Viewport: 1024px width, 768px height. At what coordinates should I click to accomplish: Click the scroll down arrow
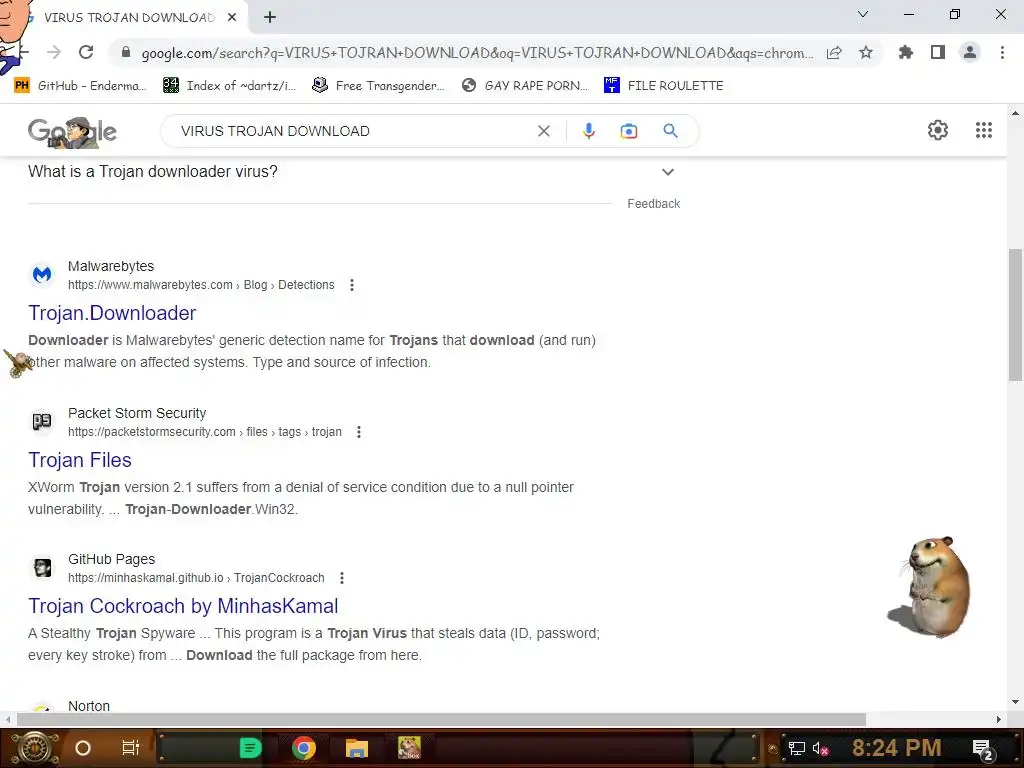point(1015,702)
